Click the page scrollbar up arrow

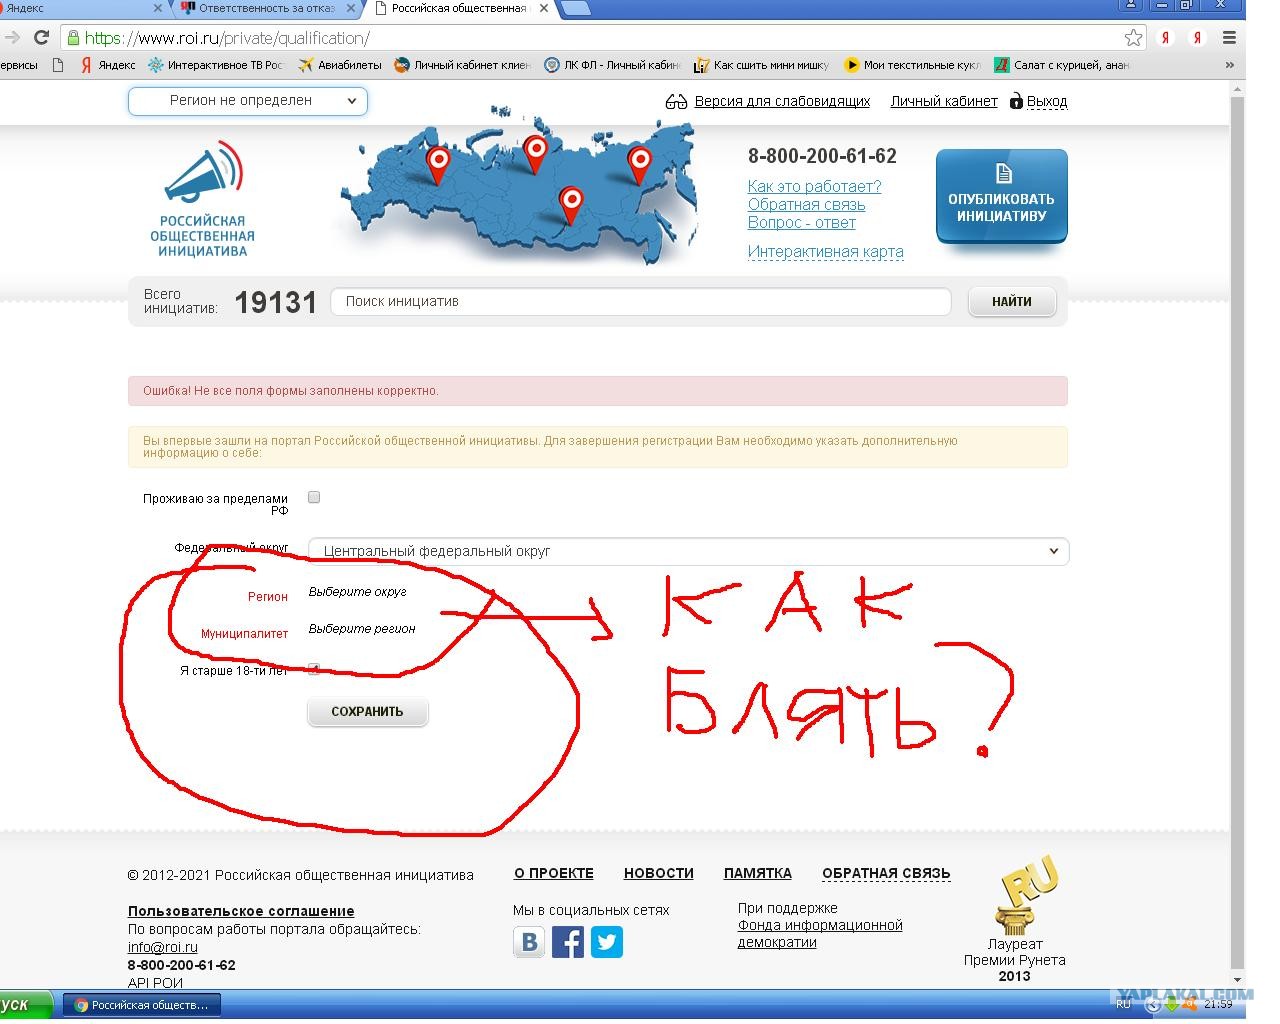click(1238, 89)
